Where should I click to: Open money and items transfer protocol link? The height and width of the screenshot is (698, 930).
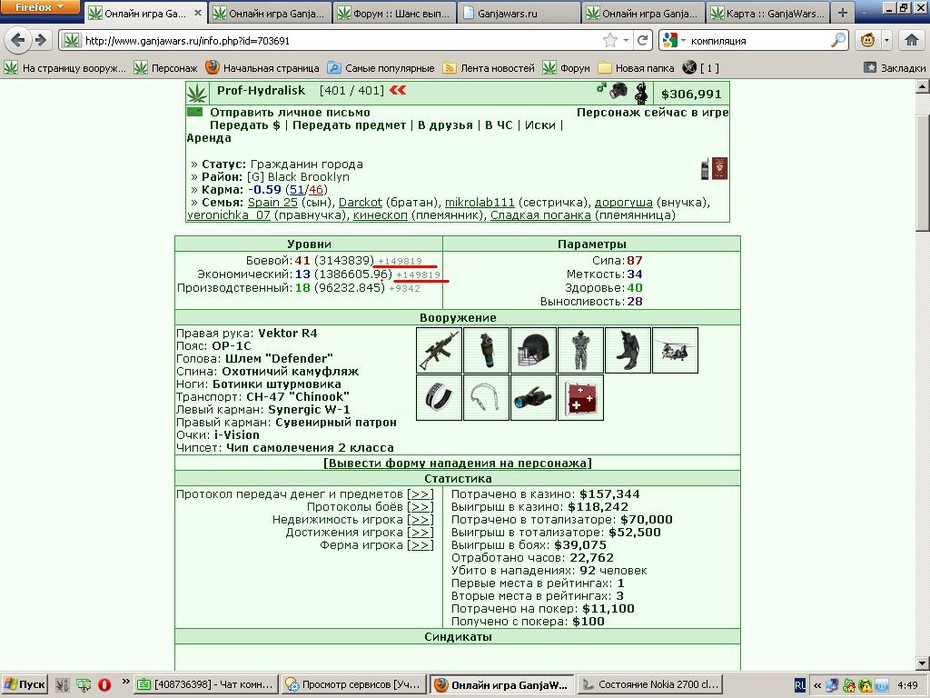[420, 494]
